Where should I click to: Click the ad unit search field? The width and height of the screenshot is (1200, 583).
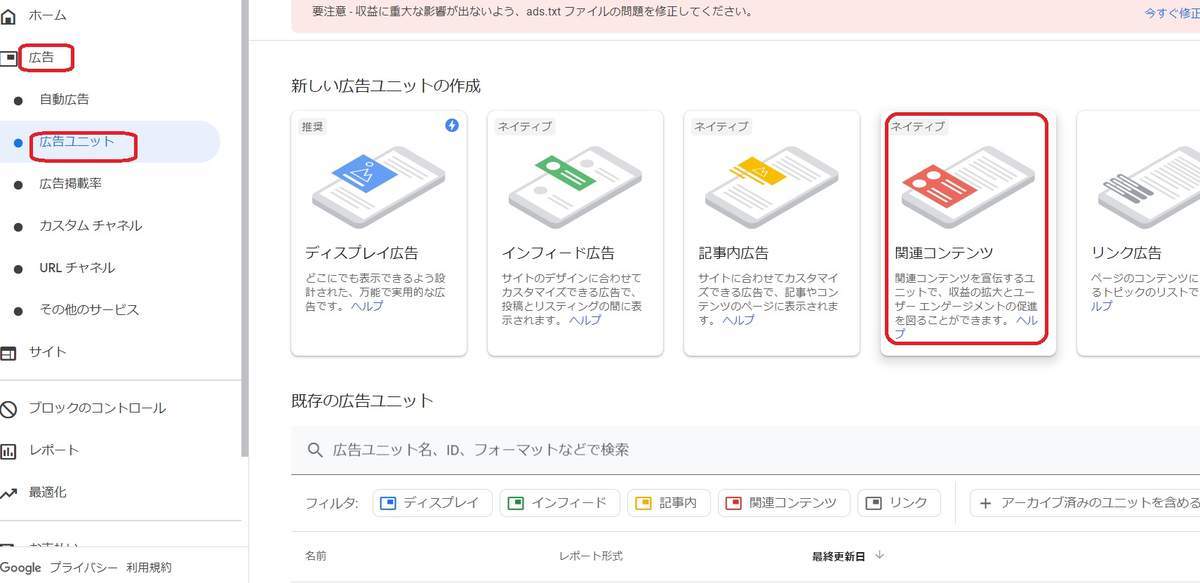[x=745, y=450]
